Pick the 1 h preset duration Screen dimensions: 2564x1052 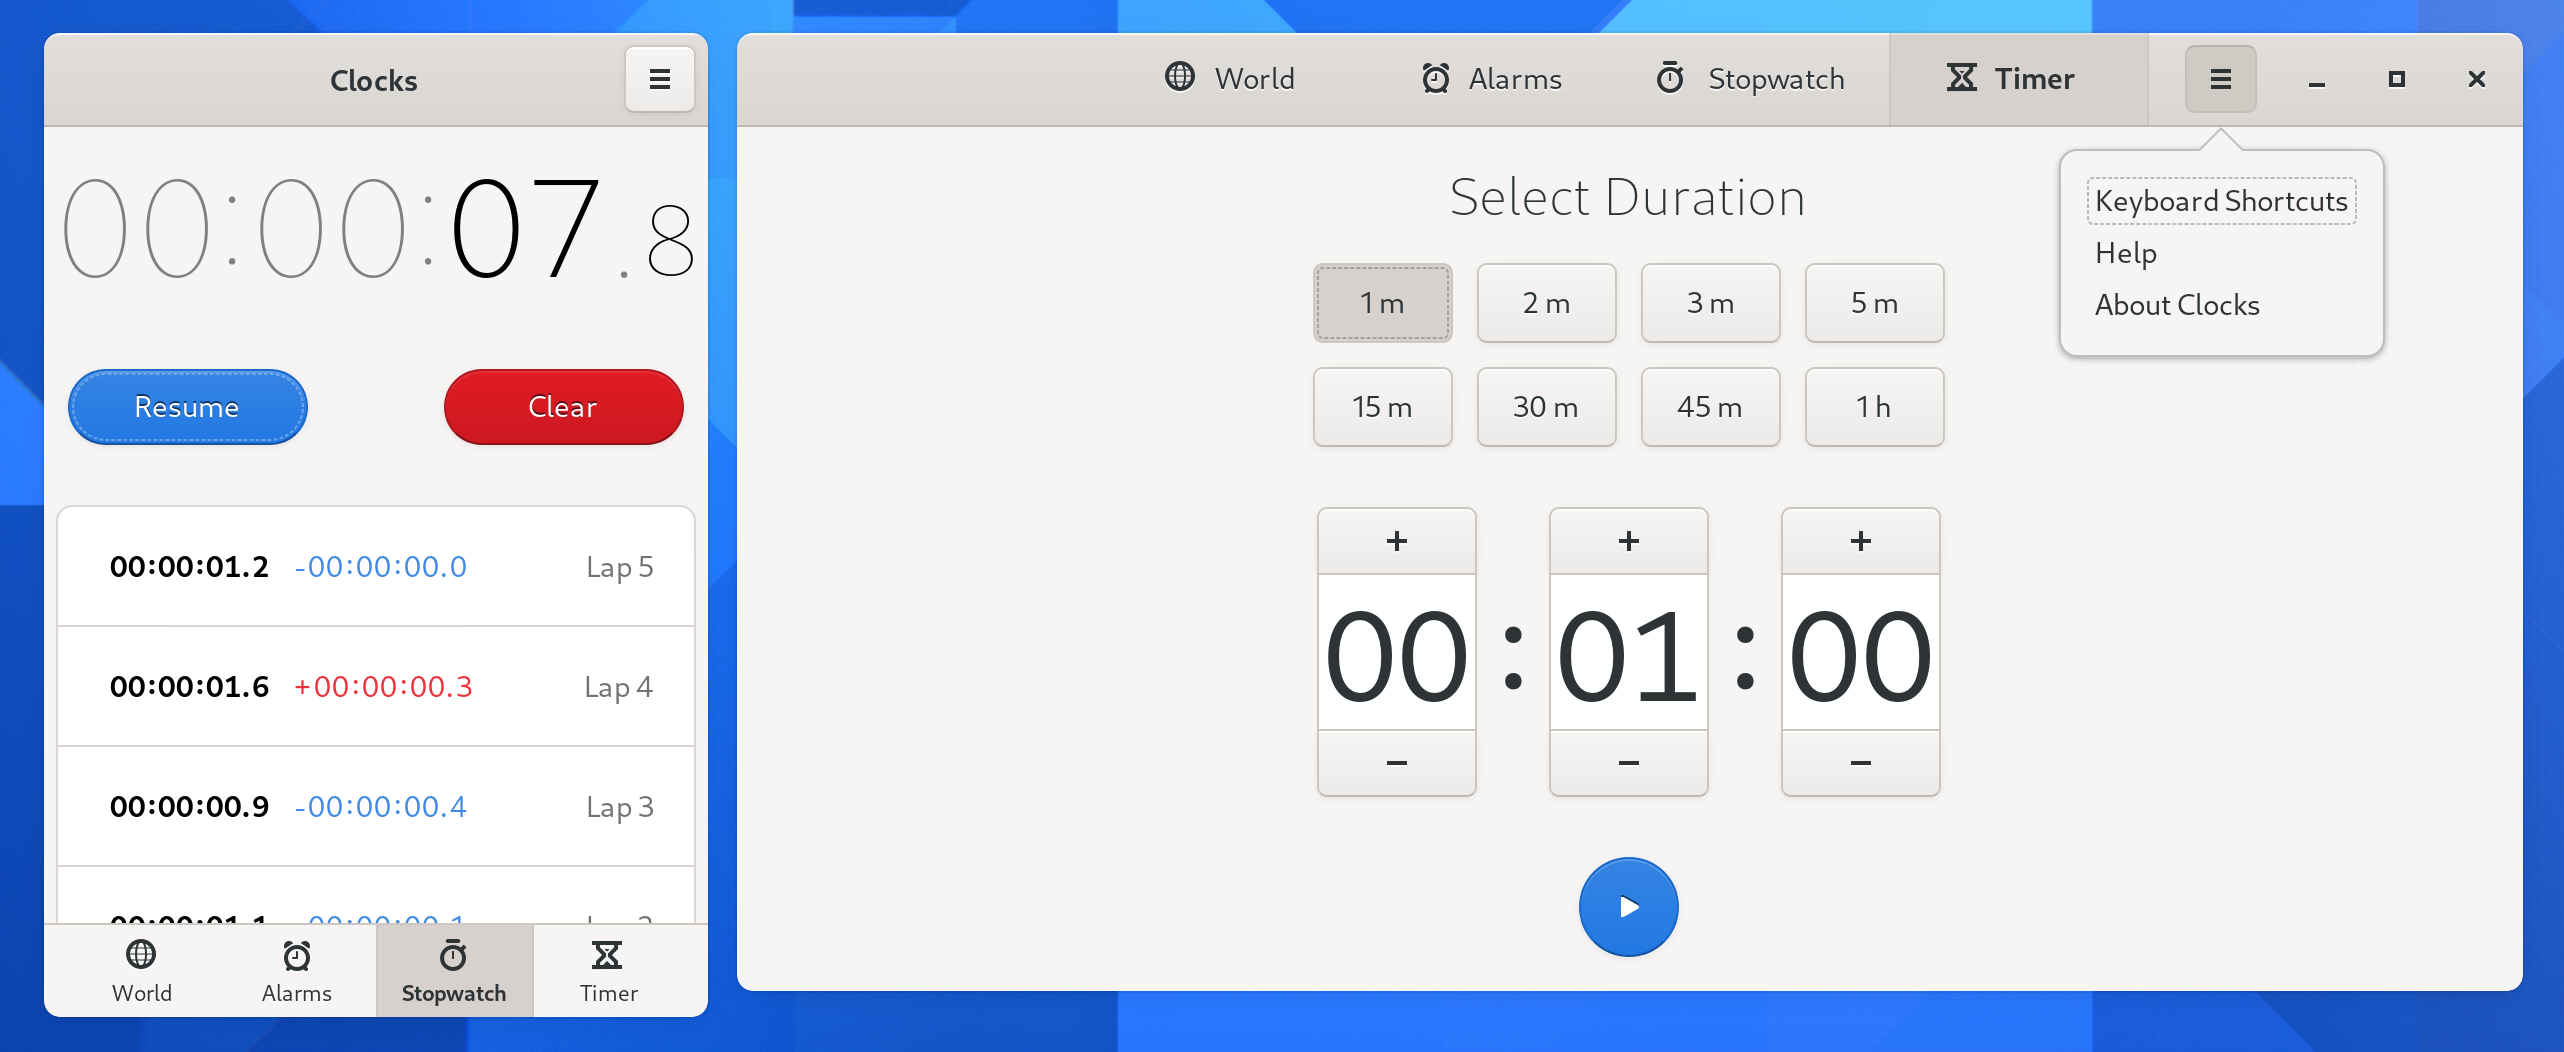tap(1874, 407)
